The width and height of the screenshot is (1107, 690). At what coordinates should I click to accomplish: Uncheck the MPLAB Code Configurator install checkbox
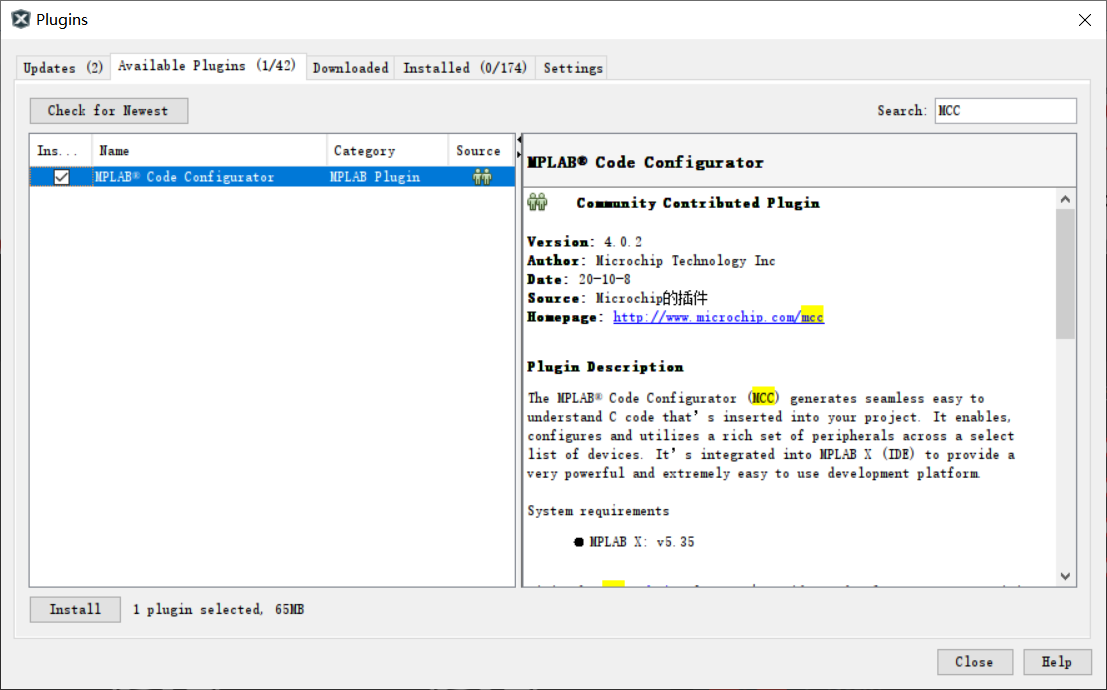pos(61,177)
